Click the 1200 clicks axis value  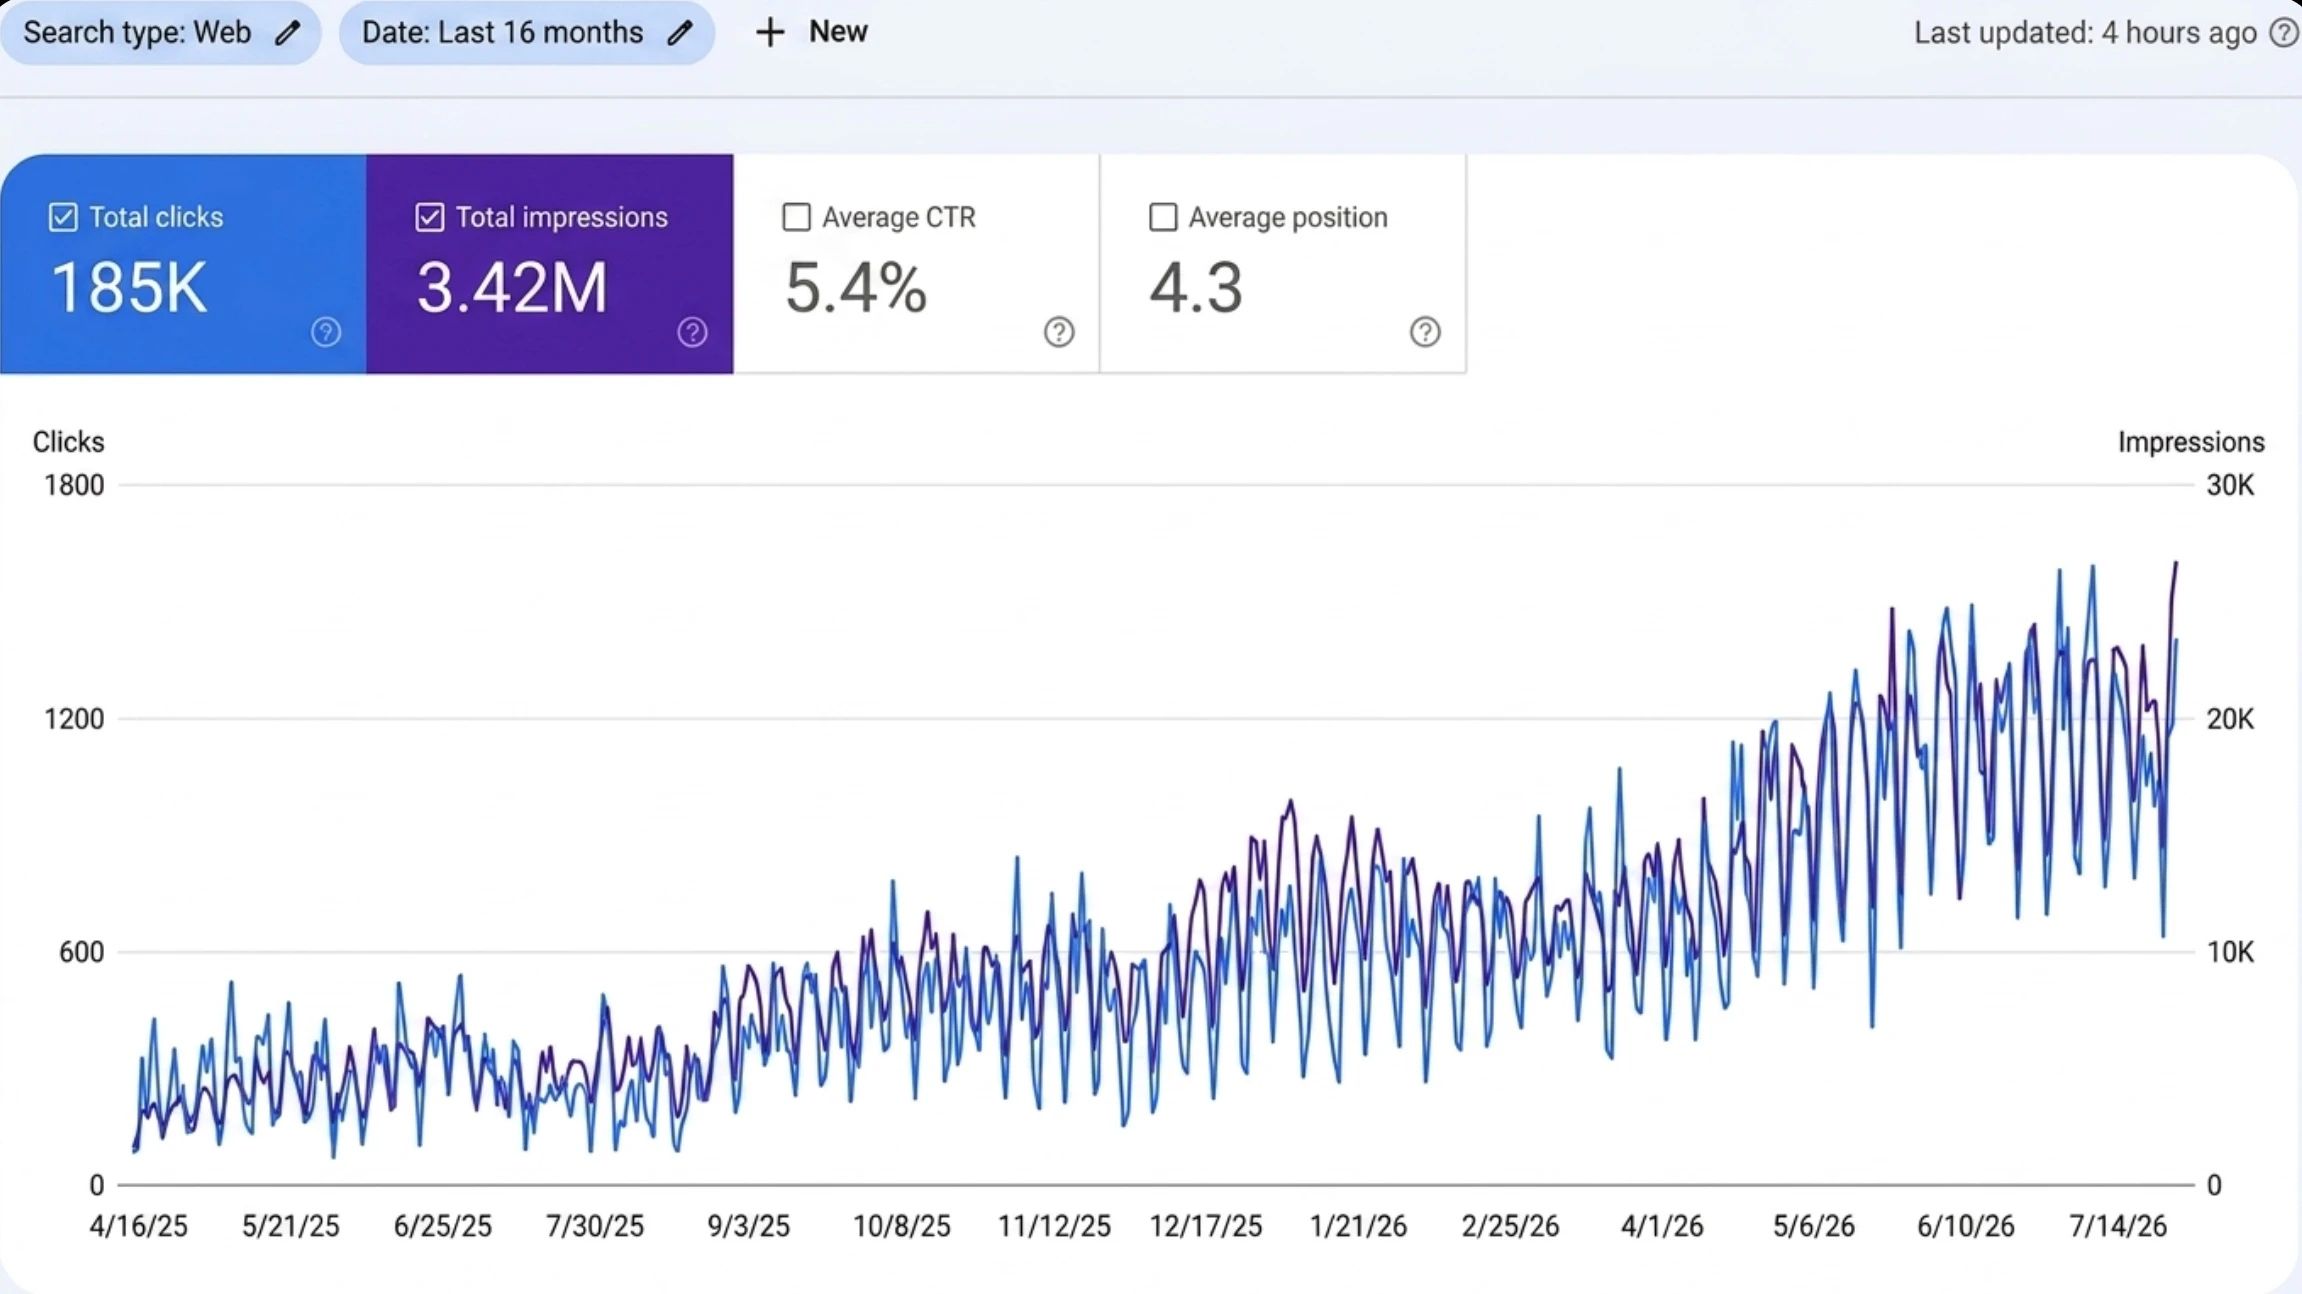point(74,719)
